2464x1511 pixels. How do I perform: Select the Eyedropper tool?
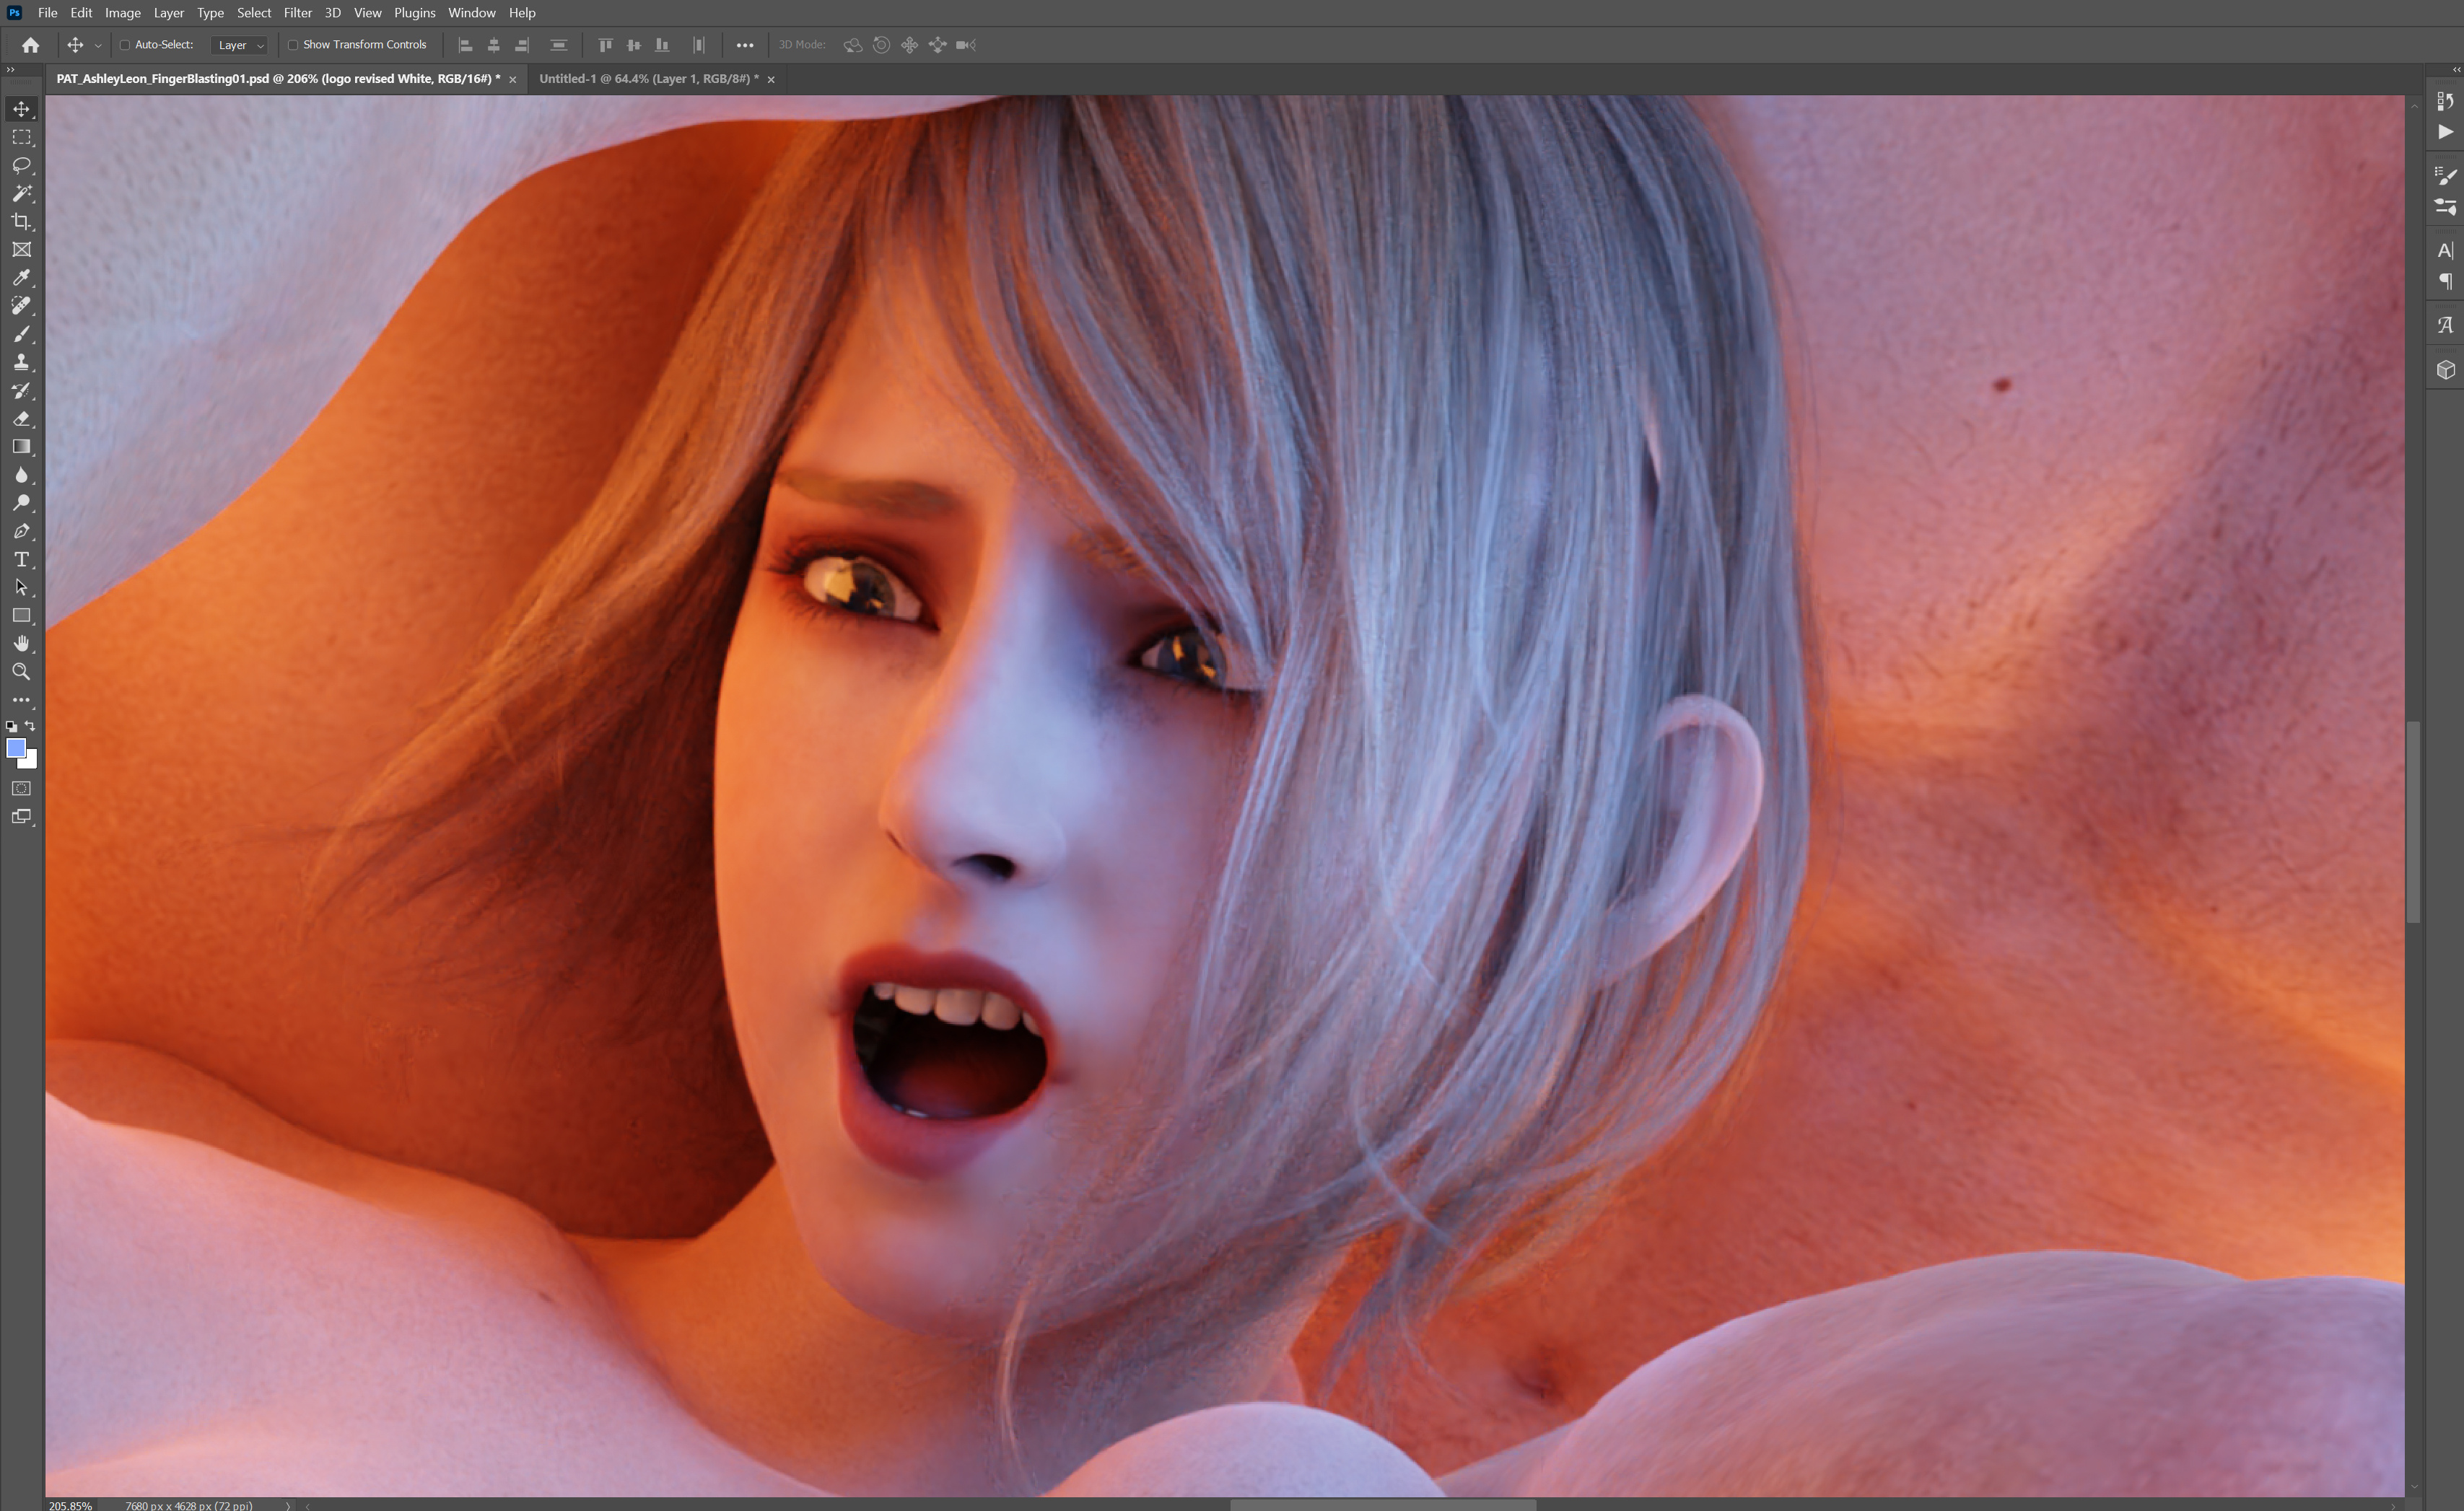pos(21,277)
